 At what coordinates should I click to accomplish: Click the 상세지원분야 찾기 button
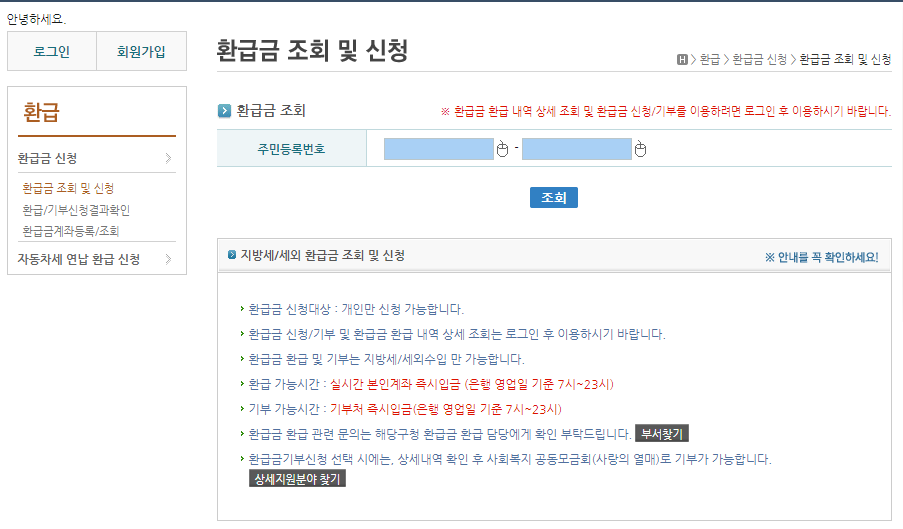pyautogui.click(x=297, y=478)
